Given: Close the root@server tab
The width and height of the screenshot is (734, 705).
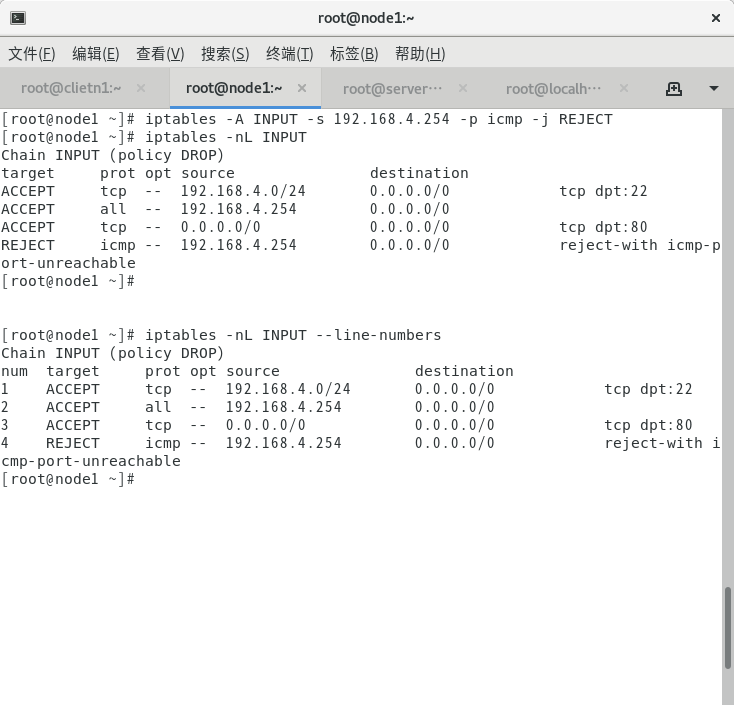Looking at the screenshot, I should point(463,88).
